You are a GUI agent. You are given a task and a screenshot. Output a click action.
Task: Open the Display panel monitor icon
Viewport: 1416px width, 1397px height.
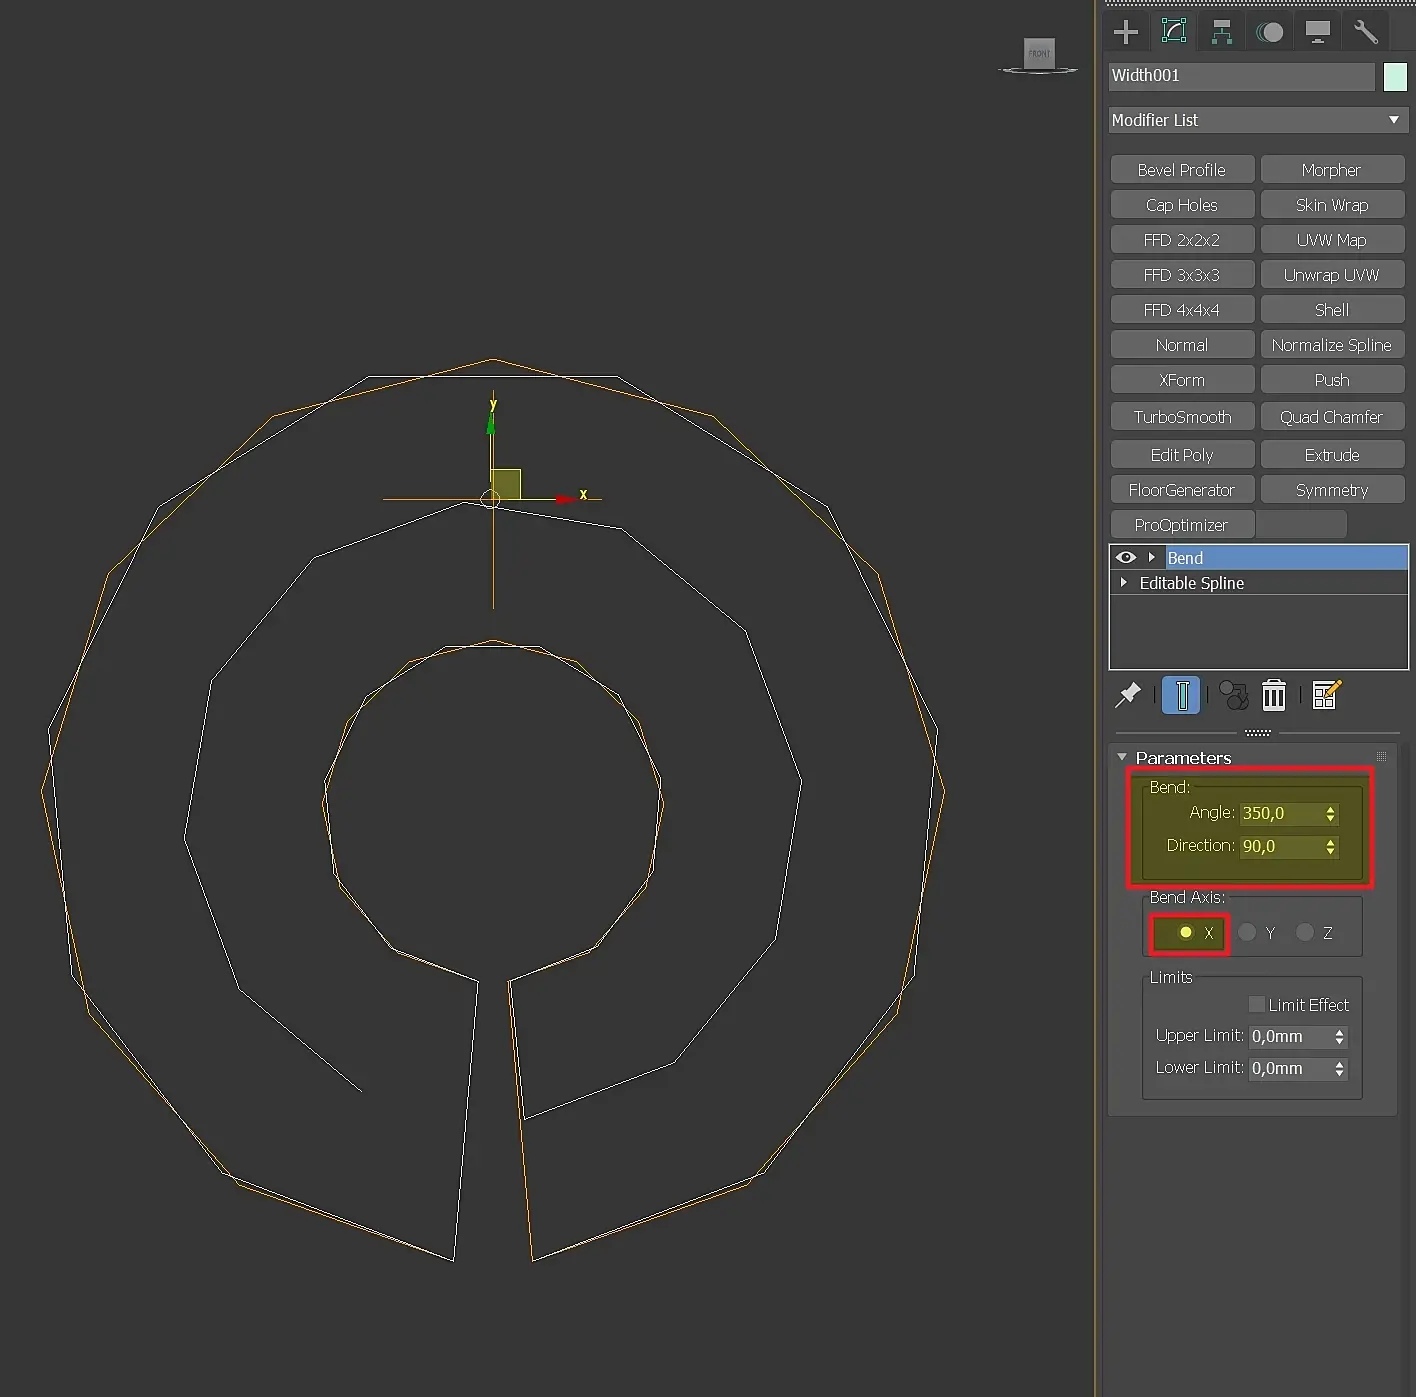coord(1318,32)
